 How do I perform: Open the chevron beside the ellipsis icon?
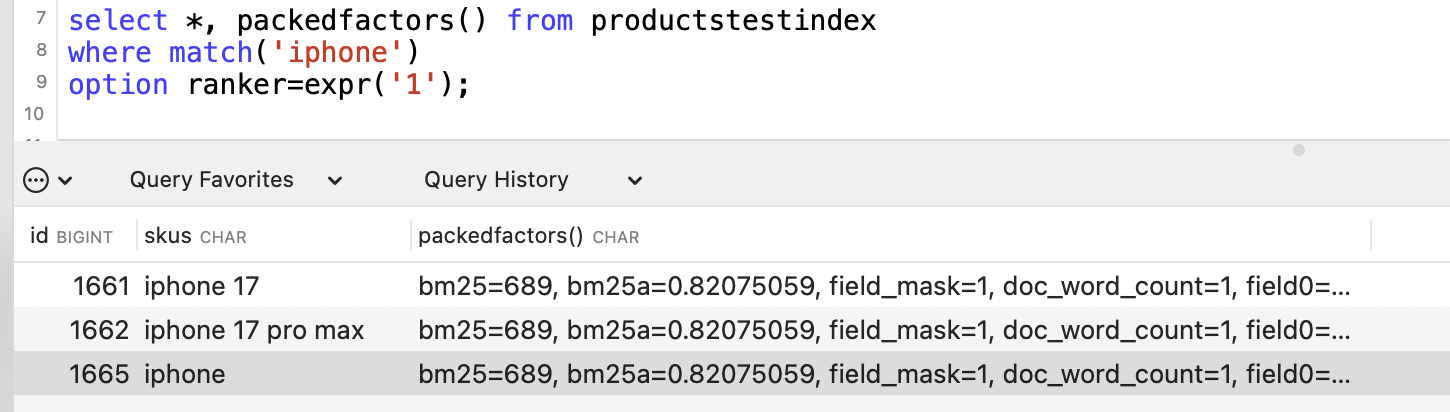click(x=66, y=181)
